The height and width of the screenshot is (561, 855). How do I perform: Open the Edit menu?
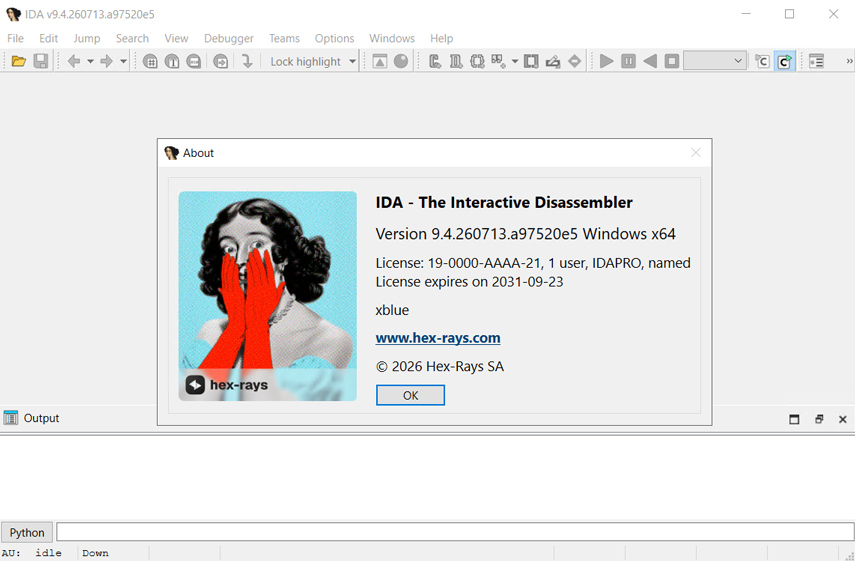click(49, 38)
